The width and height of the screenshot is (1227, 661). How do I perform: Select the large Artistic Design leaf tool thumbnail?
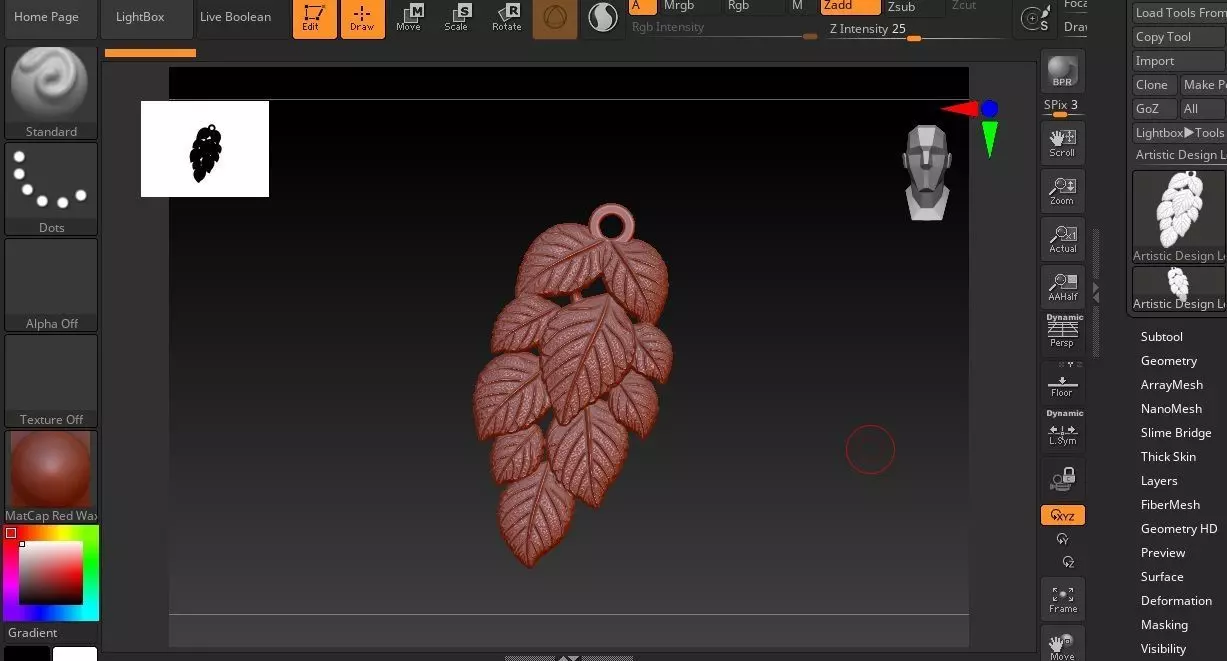[1179, 217]
